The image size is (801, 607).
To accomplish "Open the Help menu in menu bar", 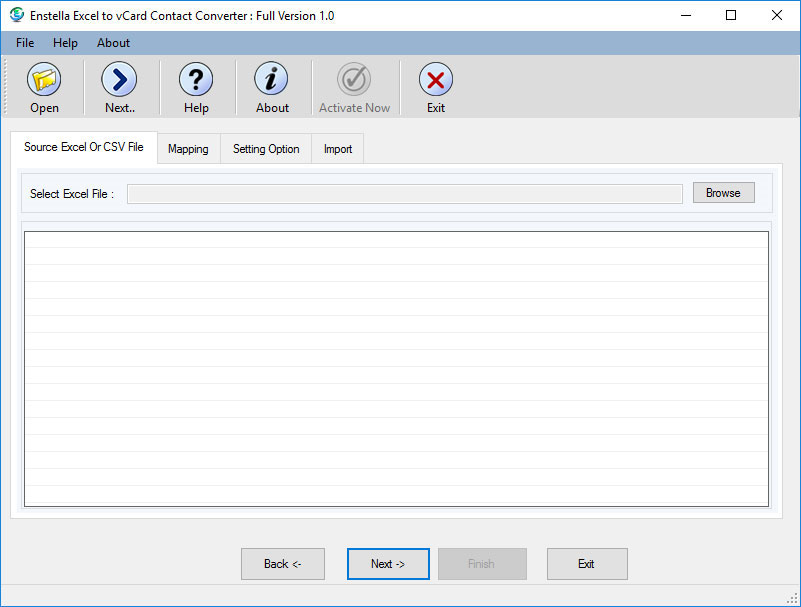I will pyautogui.click(x=65, y=43).
